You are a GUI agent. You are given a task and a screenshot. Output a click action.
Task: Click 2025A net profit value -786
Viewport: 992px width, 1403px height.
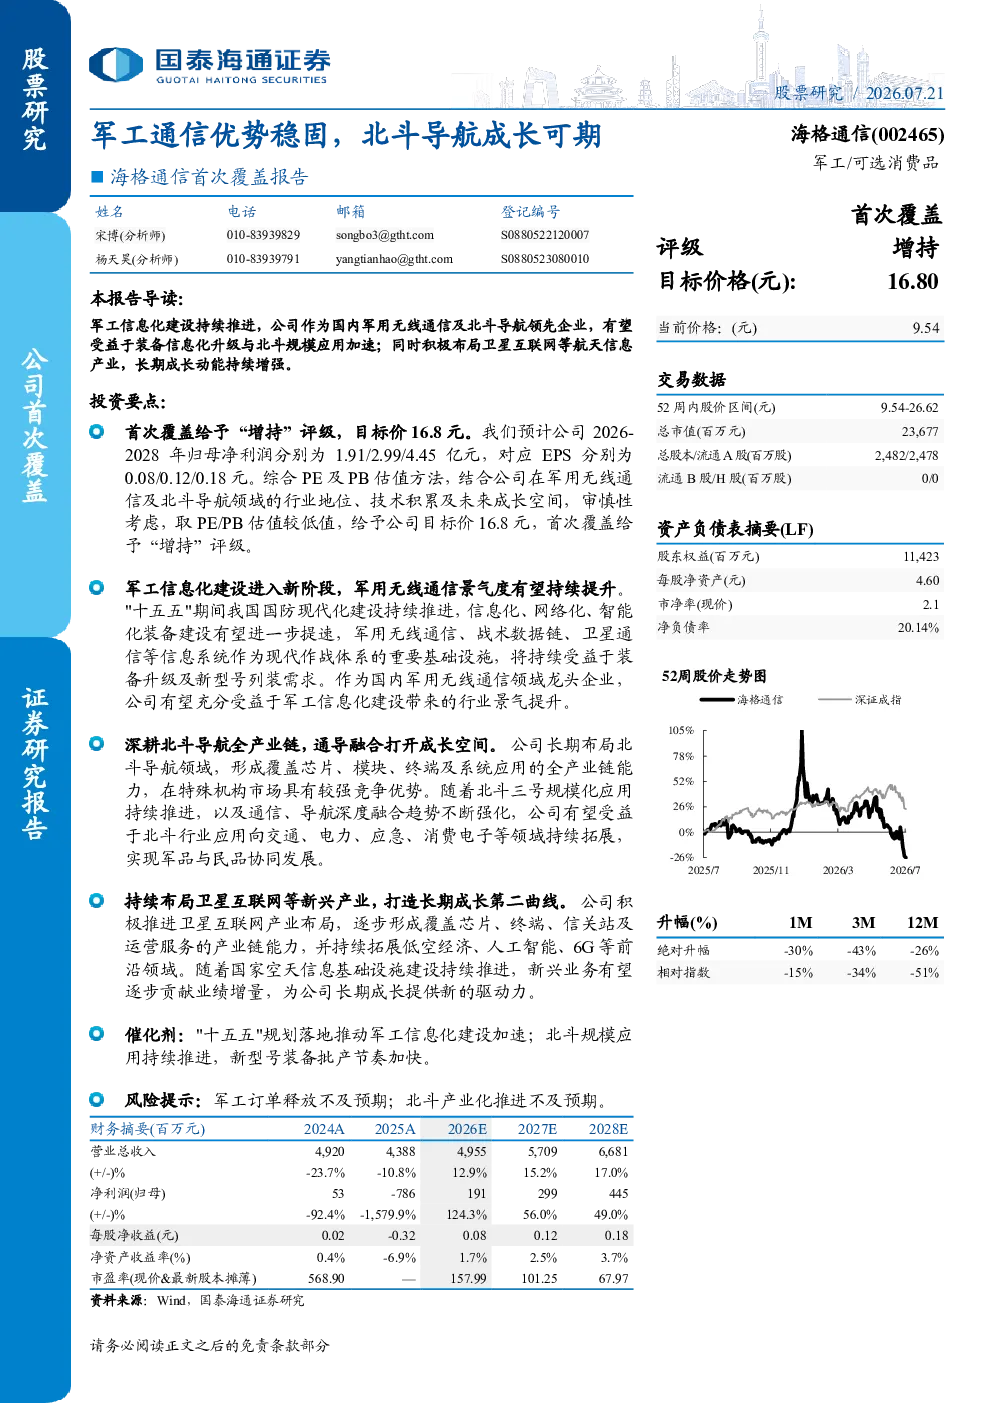pyautogui.click(x=403, y=1194)
